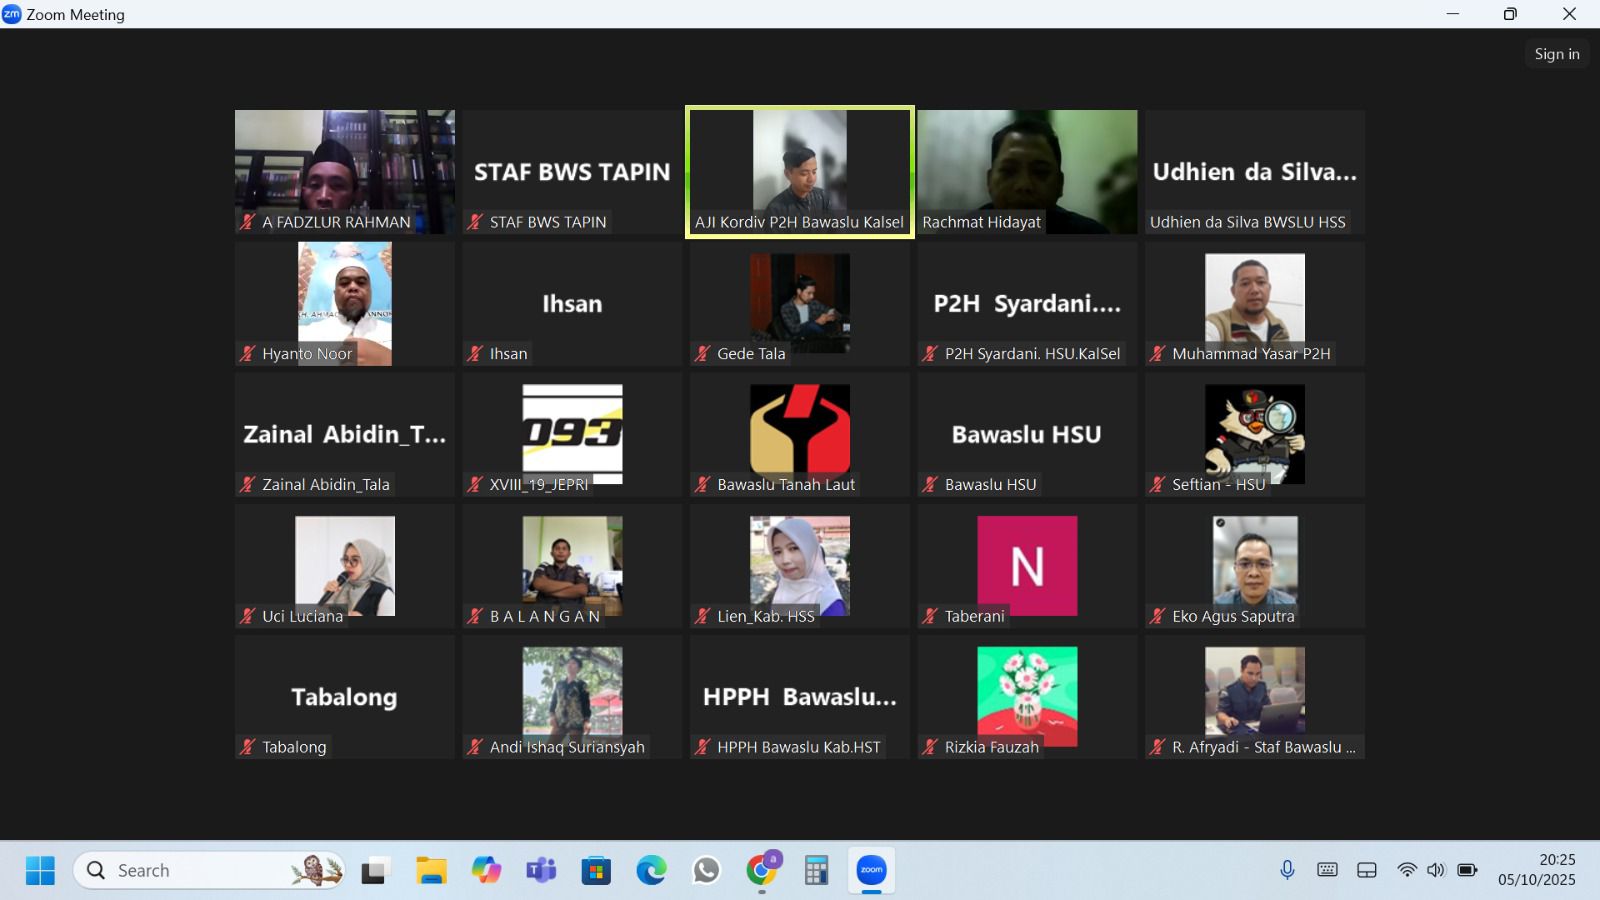This screenshot has width=1600, height=900.
Task: Click muted mic icon beside Bawaslu Tanah Laut
Action: [x=703, y=484]
